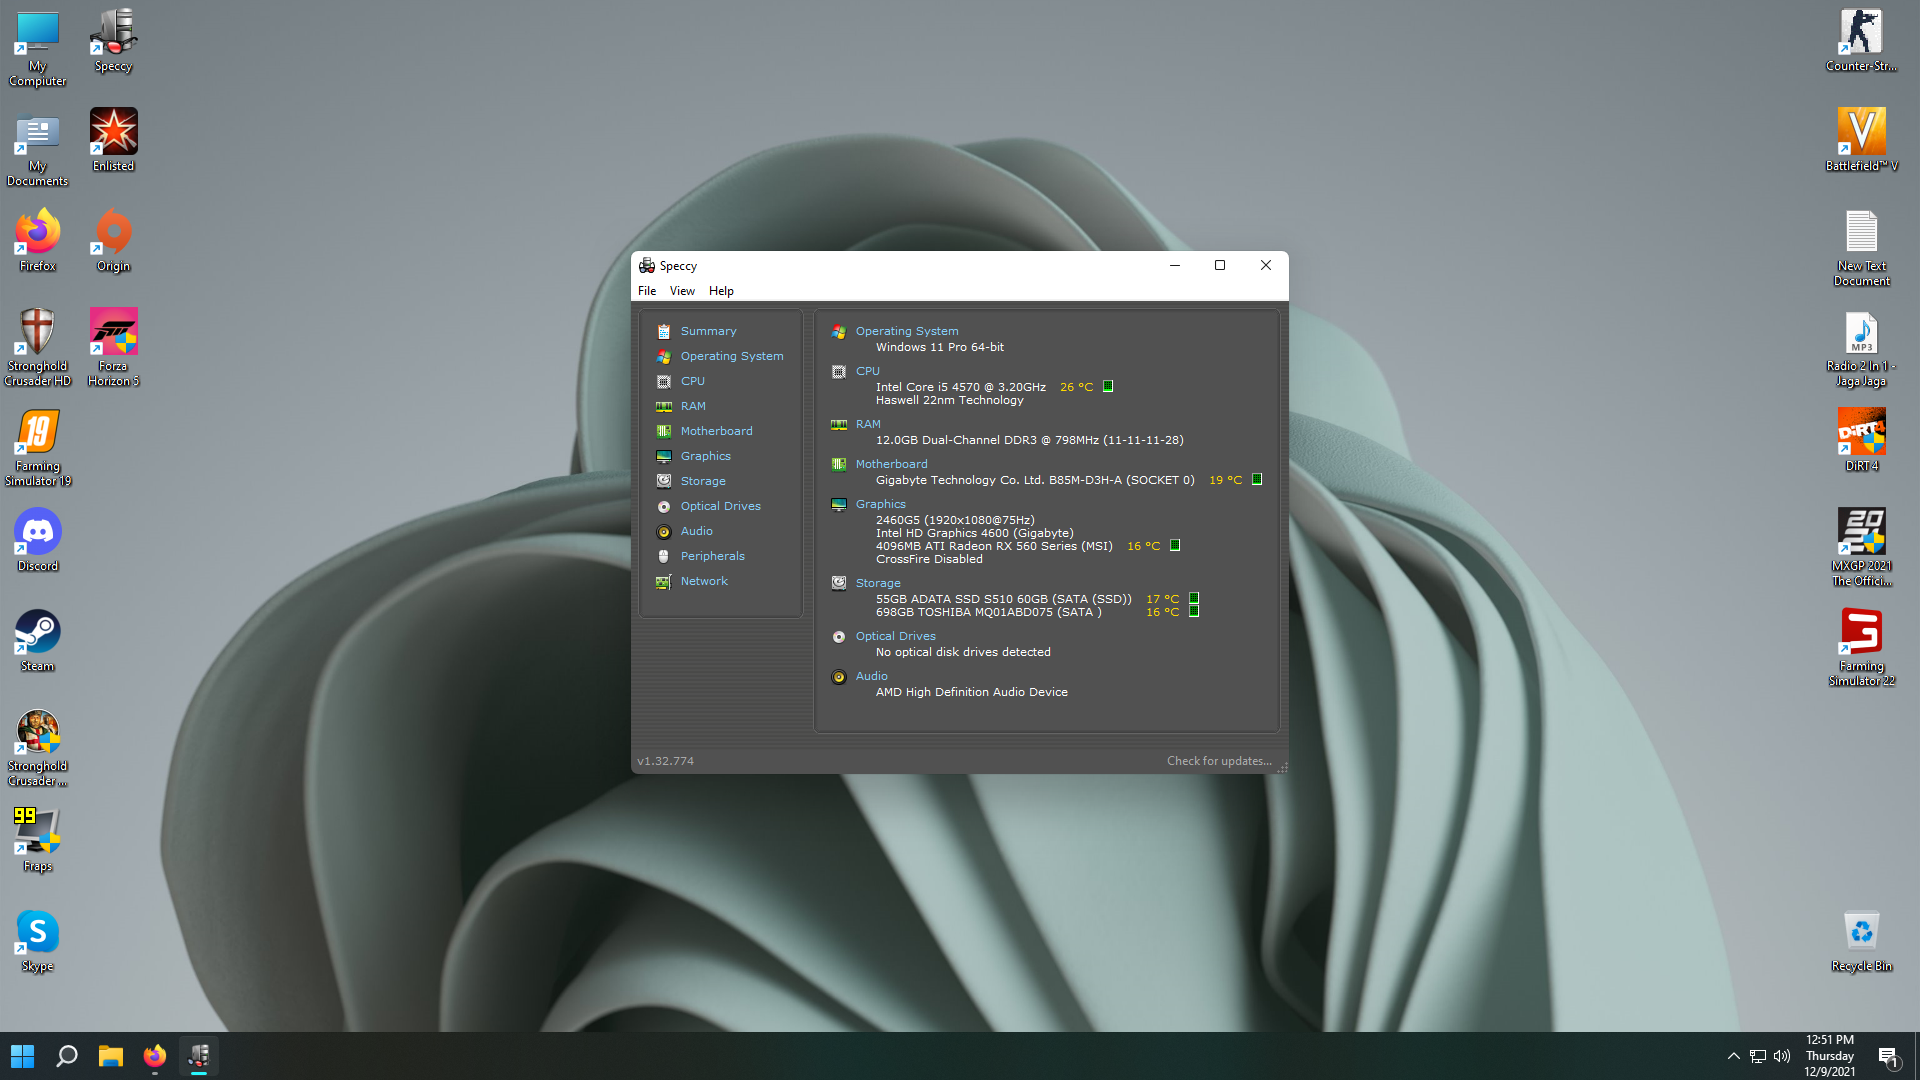Viewport: 1920px width, 1080px height.
Task: Open the clock and calendar flyout
Action: [1830, 1056]
